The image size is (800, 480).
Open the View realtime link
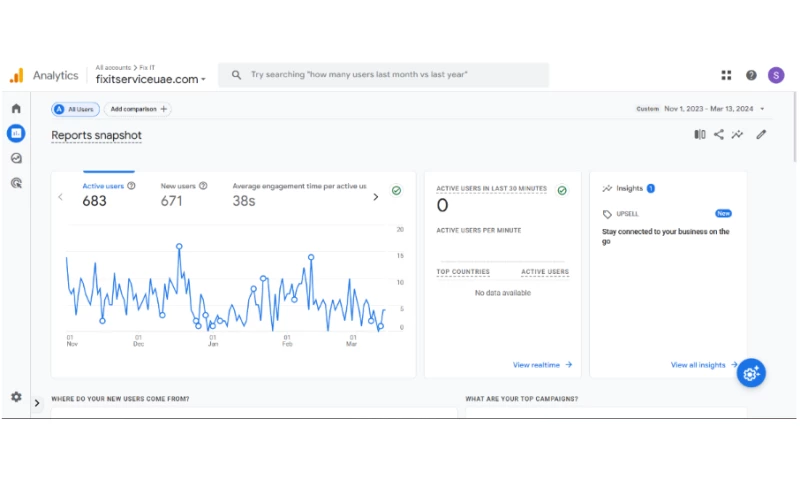point(542,365)
